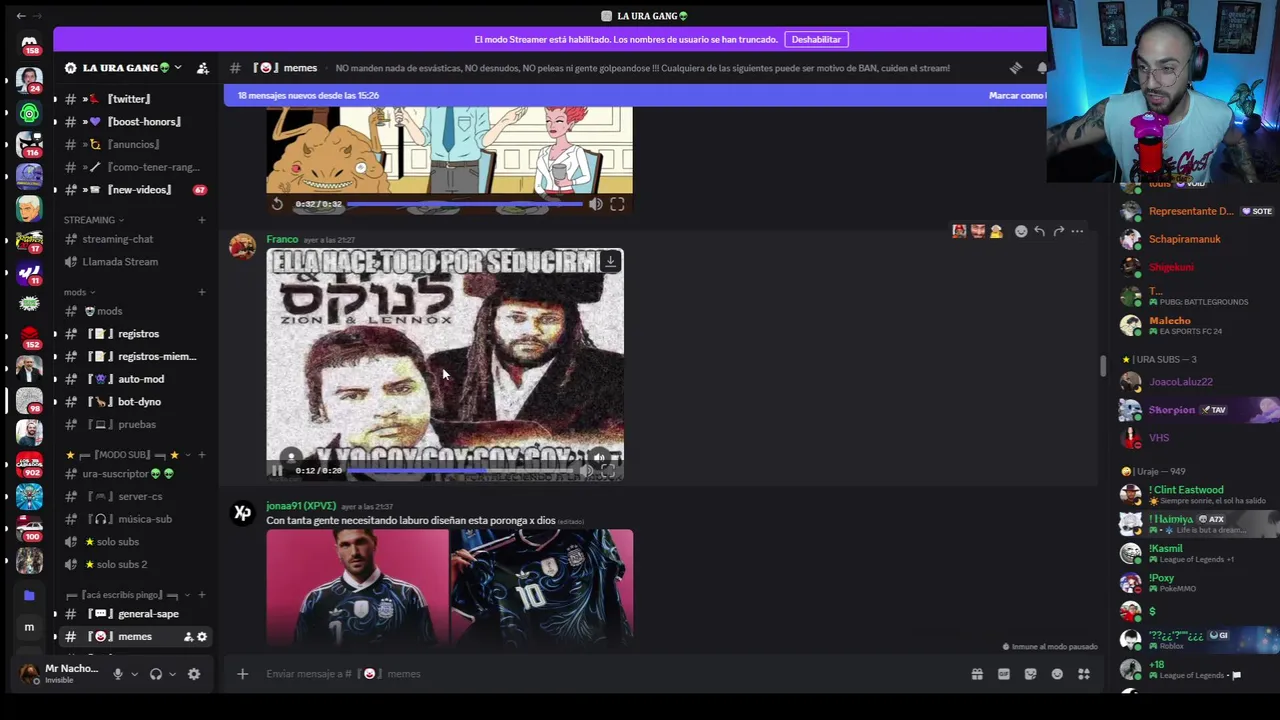Click the download icon on Franco's video
Image resolution: width=1280 pixels, height=720 pixels.
click(610, 261)
